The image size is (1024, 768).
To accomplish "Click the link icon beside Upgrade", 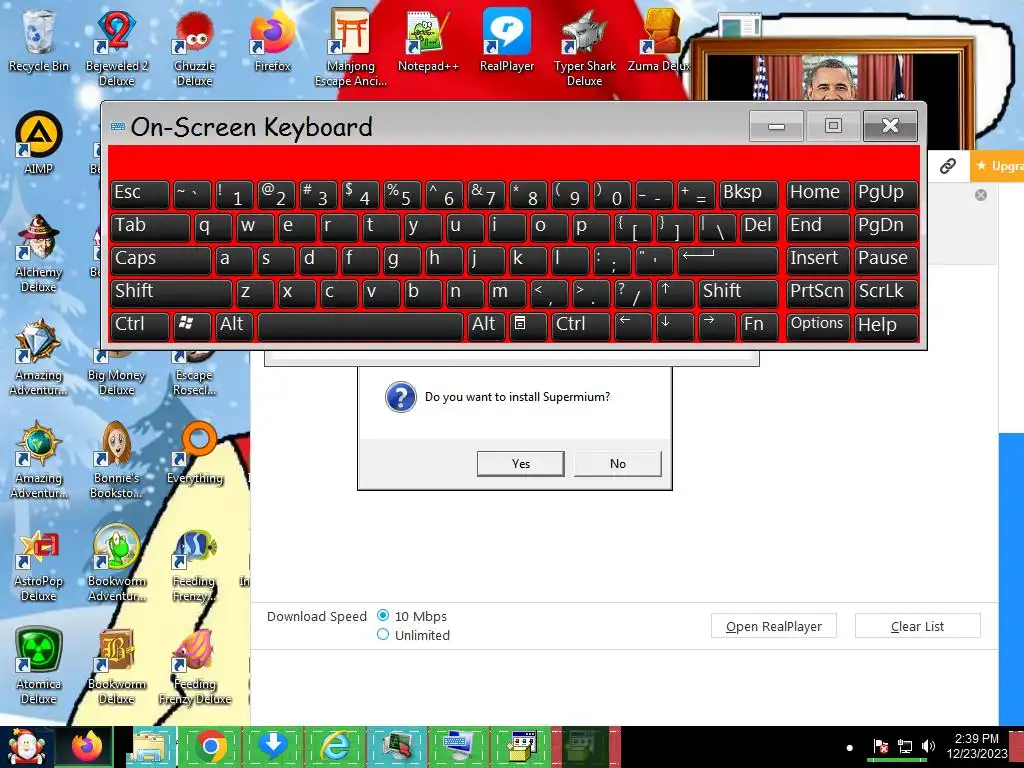I will tap(948, 166).
